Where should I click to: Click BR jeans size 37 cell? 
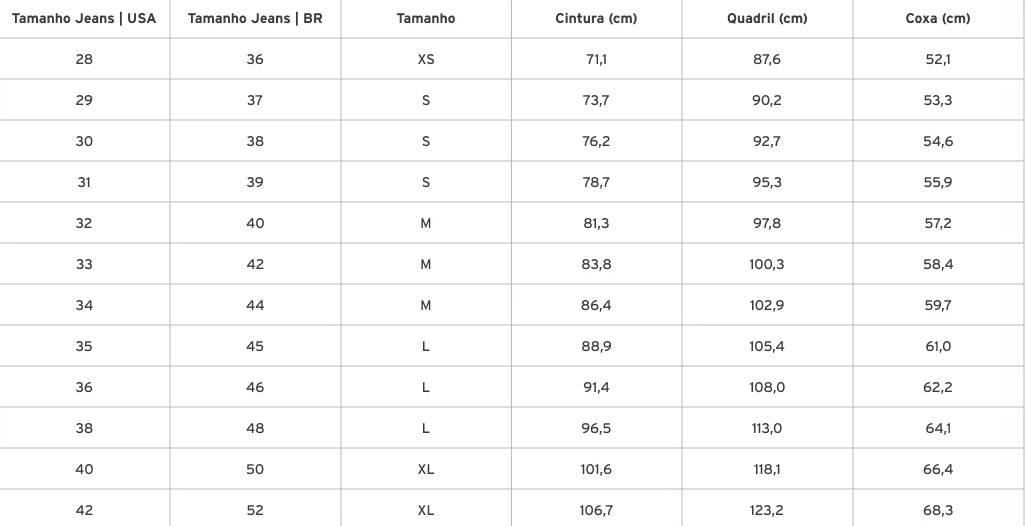pos(255,100)
